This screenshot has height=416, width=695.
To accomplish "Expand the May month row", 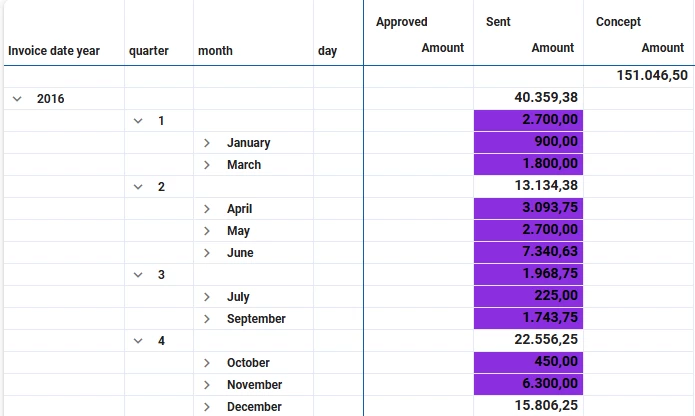I will pos(207,231).
